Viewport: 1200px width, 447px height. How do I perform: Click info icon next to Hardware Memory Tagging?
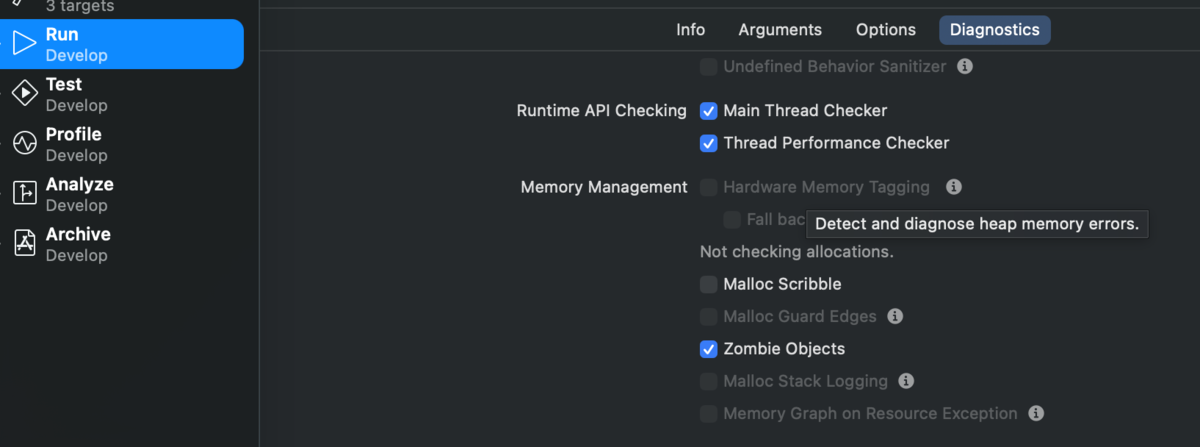click(954, 187)
